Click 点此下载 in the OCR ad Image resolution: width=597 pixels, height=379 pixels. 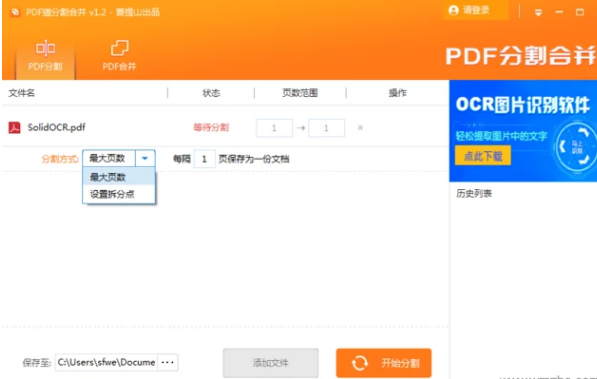click(483, 156)
